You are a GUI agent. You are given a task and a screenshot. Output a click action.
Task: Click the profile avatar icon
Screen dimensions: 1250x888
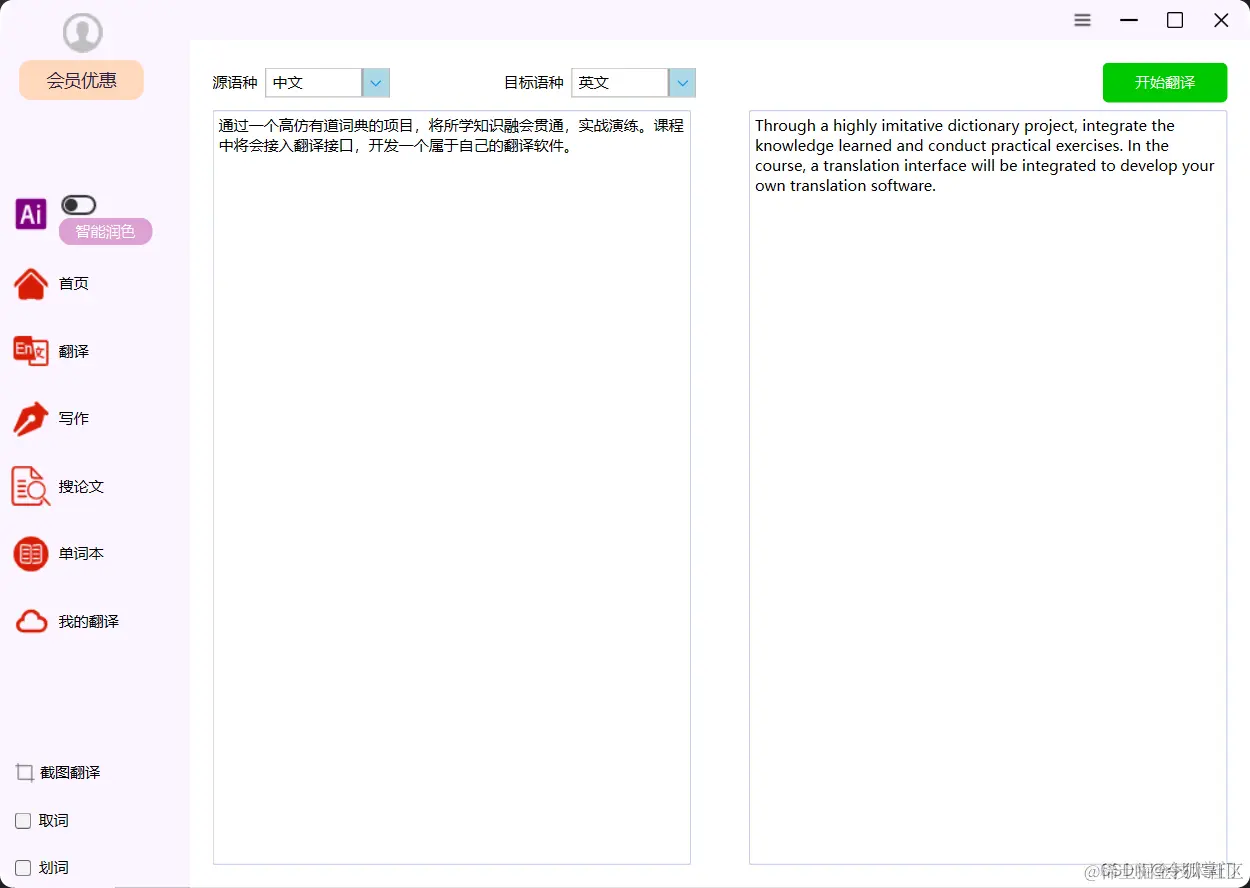click(x=82, y=31)
